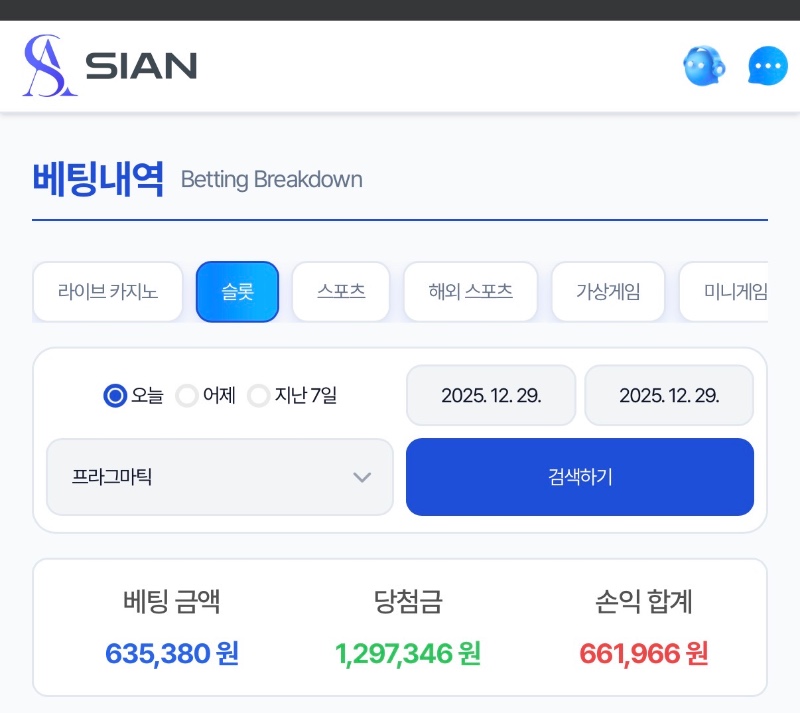Select the 어제 radio button
The image size is (800, 713).
pyautogui.click(x=187, y=395)
